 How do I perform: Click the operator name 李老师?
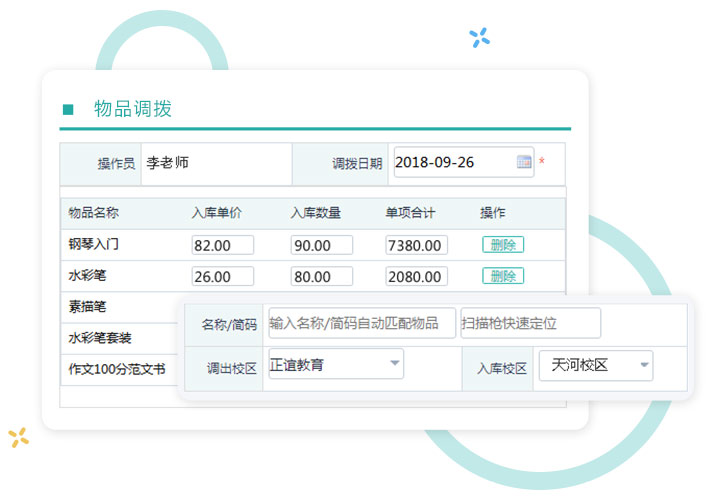tap(167, 163)
